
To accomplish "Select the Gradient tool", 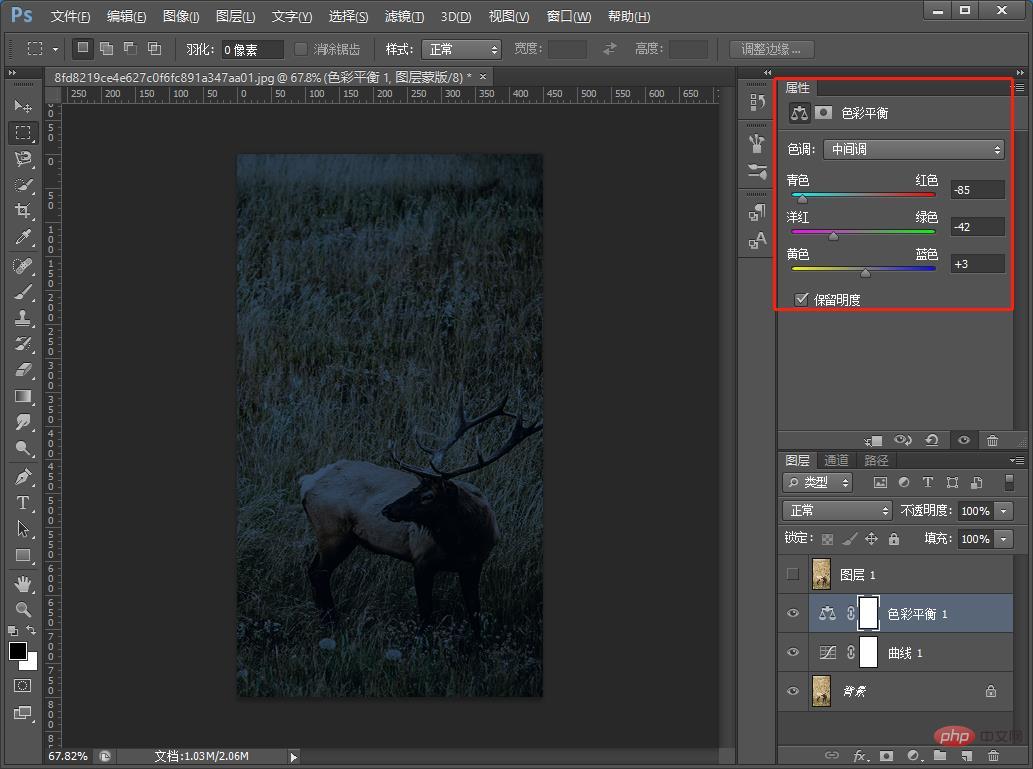I will (x=23, y=396).
